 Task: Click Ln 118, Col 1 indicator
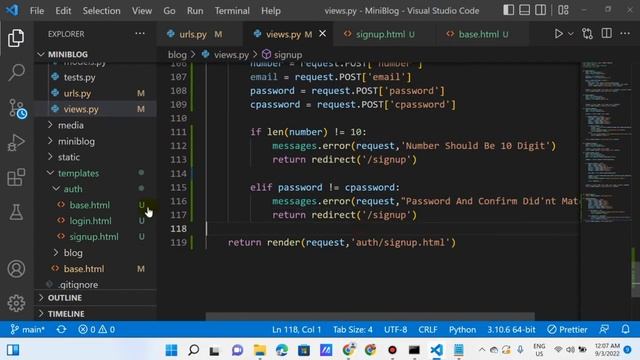click(x=296, y=329)
